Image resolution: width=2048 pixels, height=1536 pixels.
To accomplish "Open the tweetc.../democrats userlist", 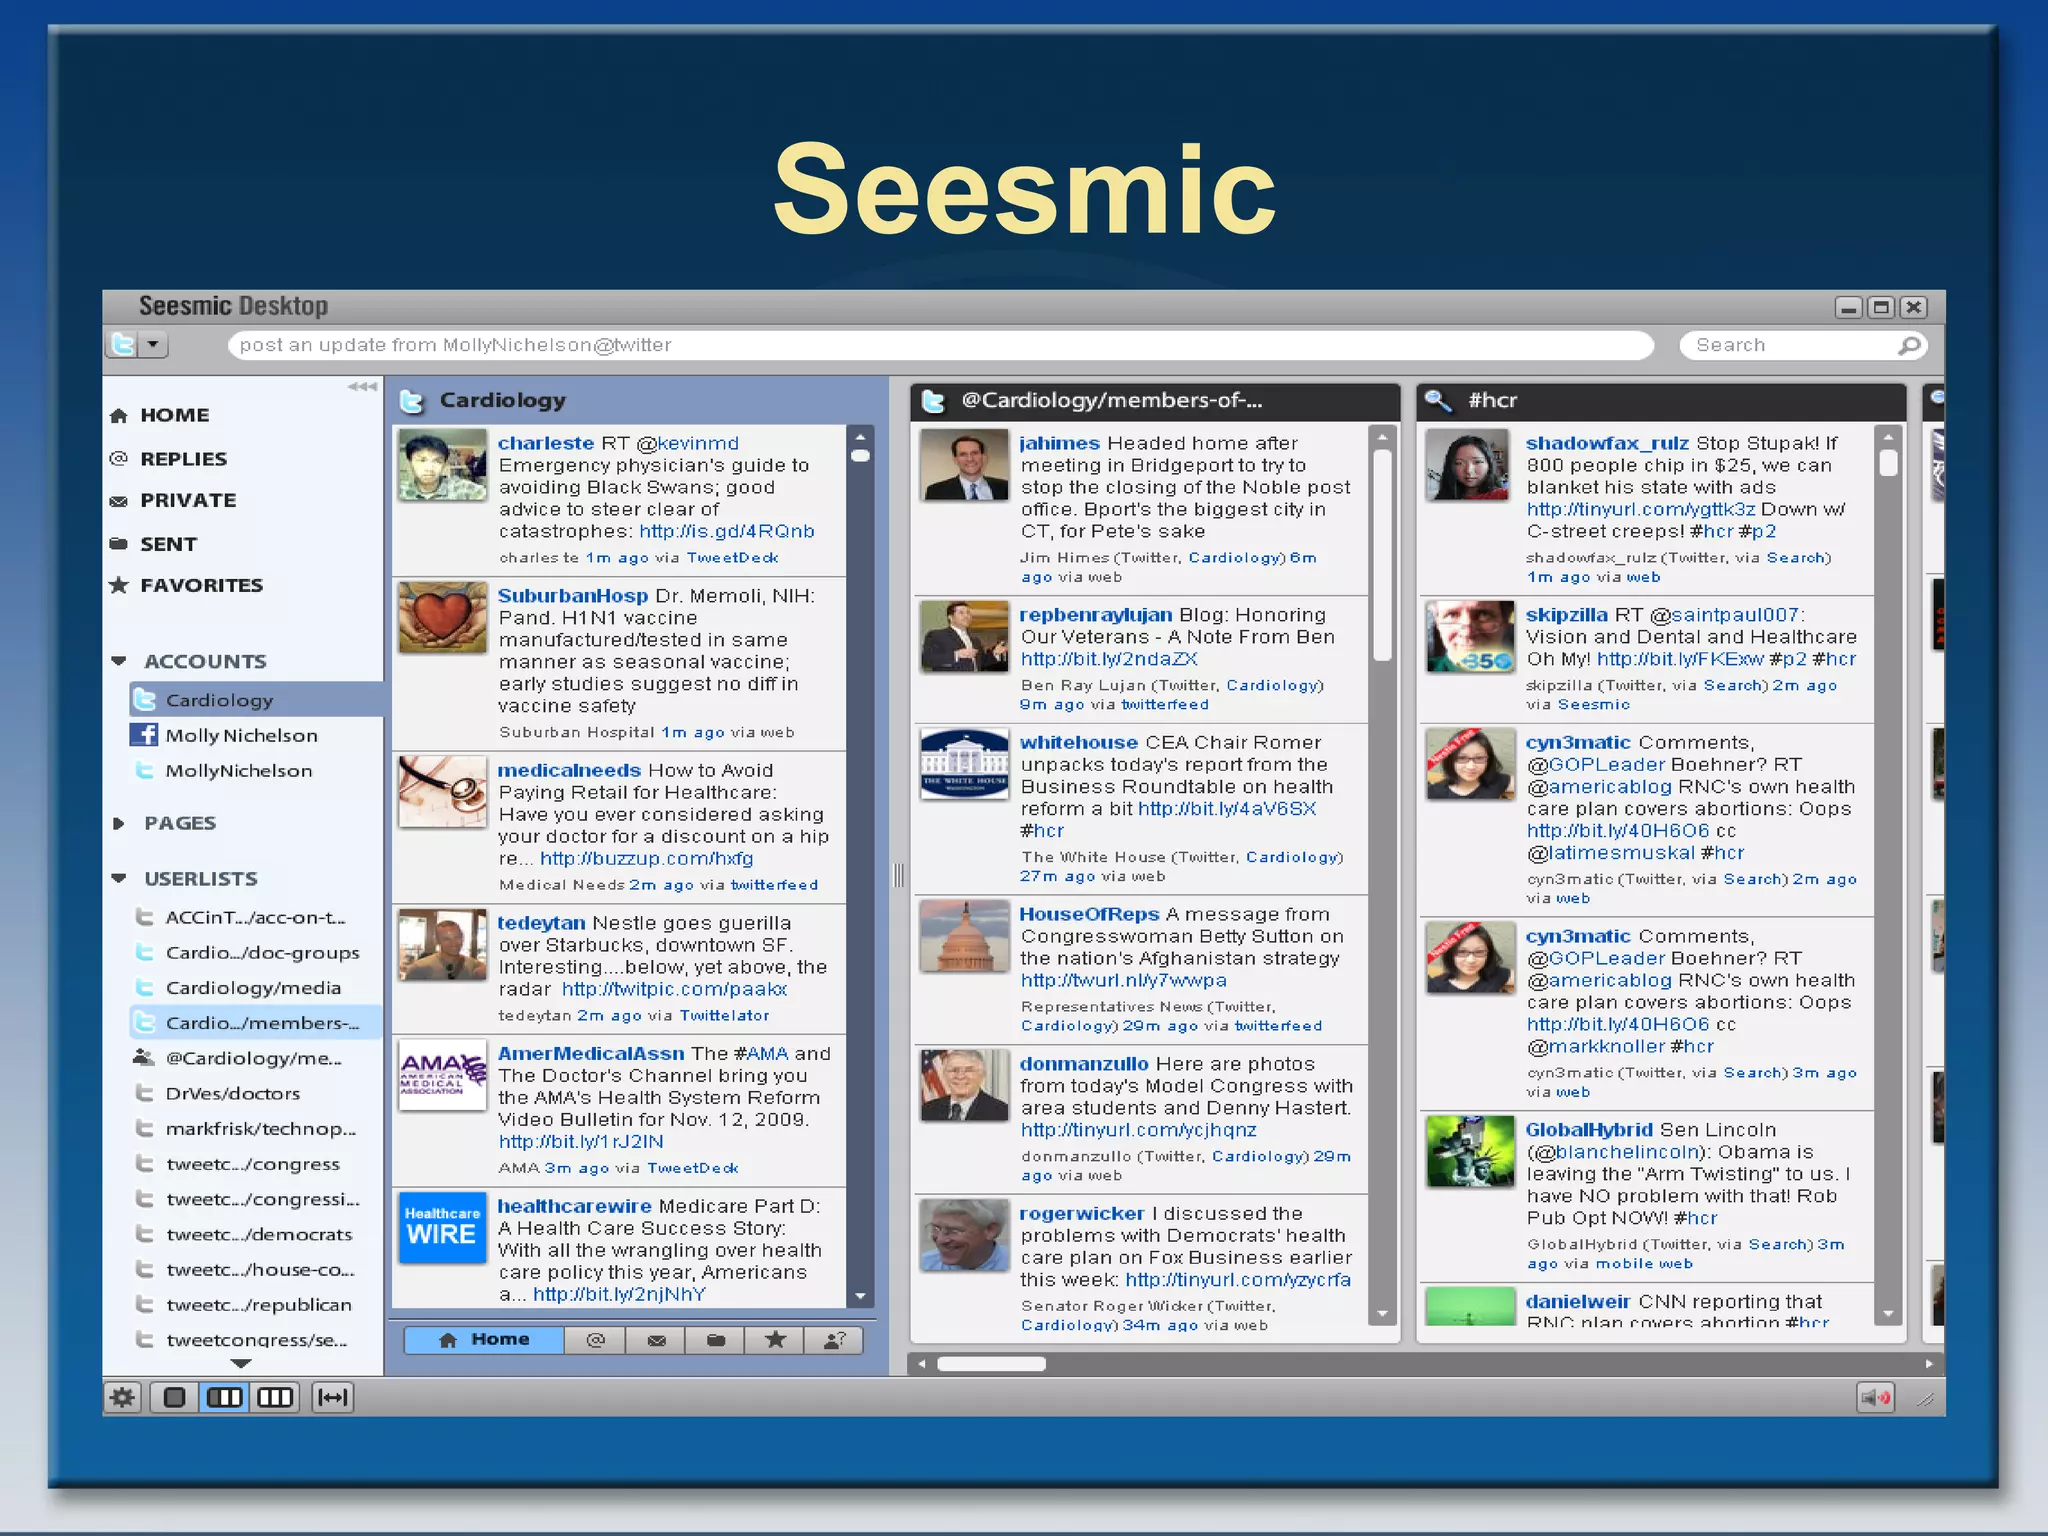I will [x=258, y=1235].
